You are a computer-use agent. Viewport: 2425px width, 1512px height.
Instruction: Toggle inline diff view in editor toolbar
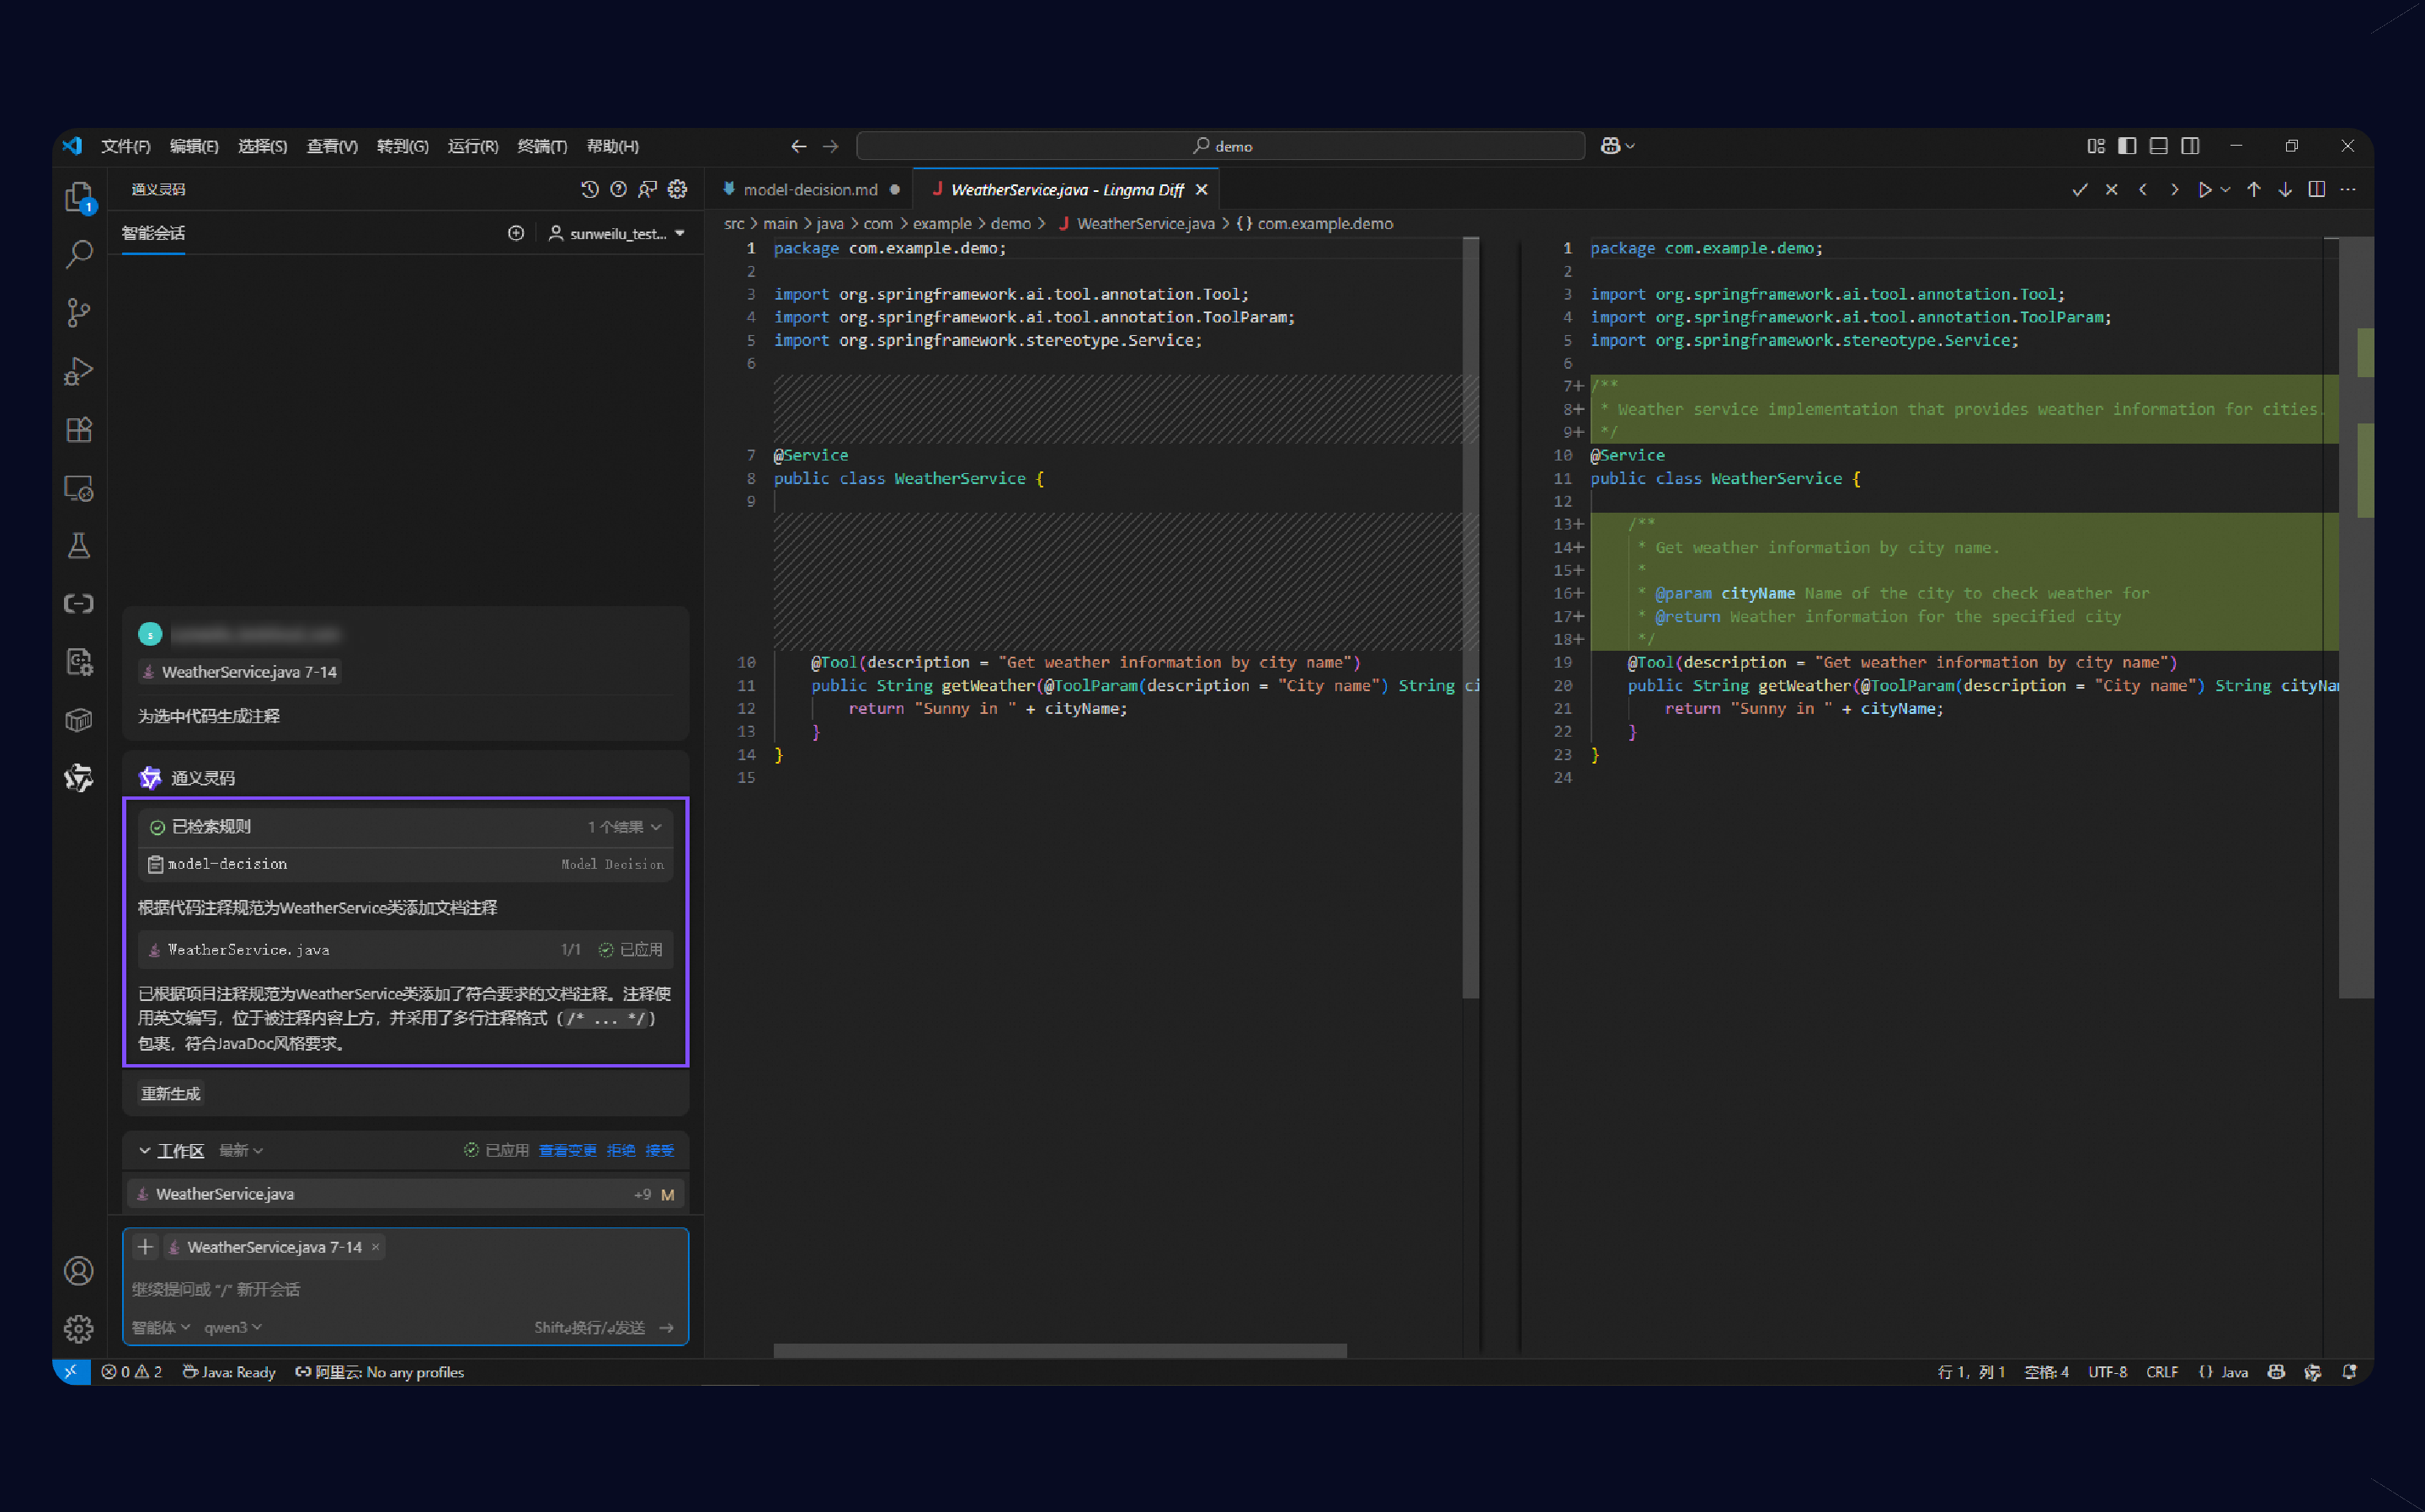point(2316,189)
